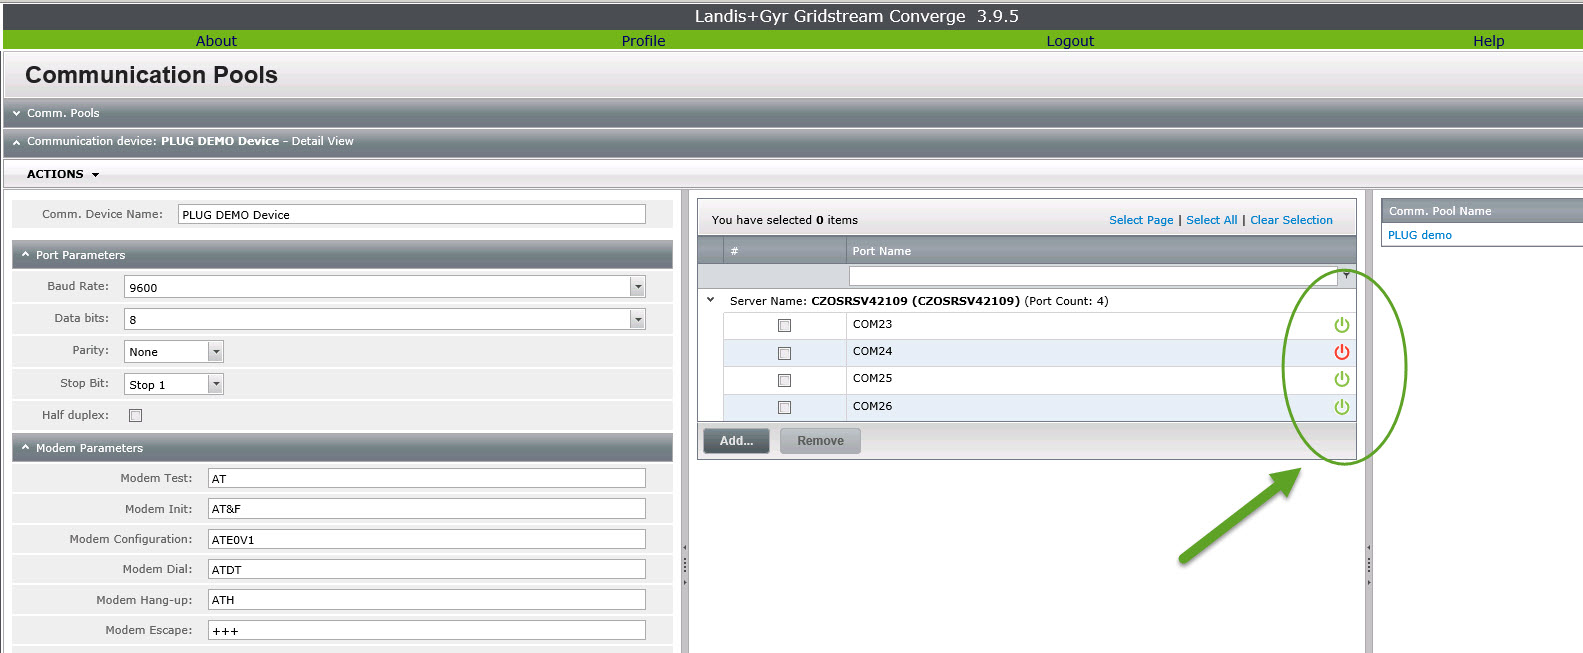1583x653 pixels.
Task: Open the About menu item
Action: tap(216, 41)
